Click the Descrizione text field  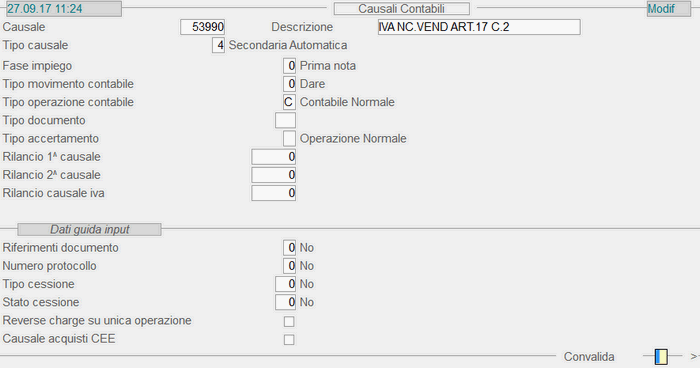(479, 27)
